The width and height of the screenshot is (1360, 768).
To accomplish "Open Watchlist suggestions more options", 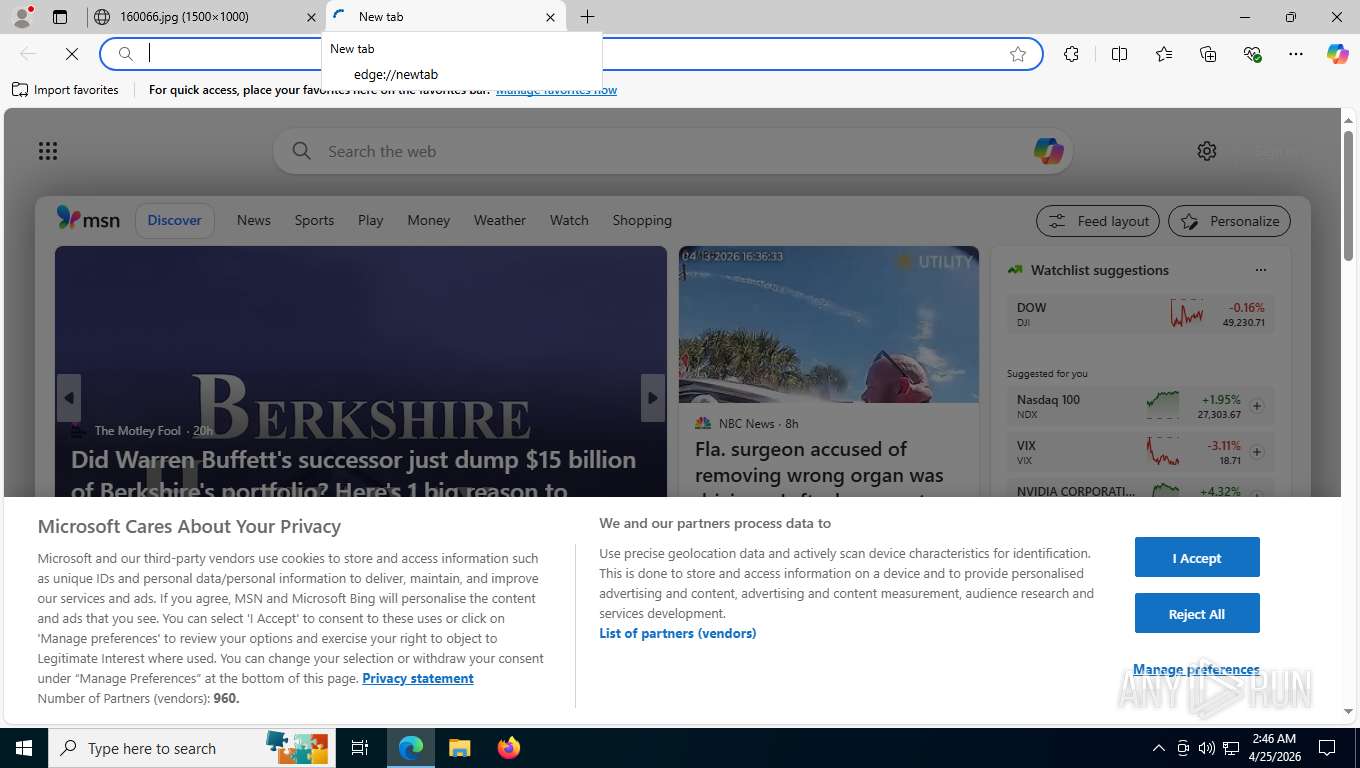I will (1261, 270).
